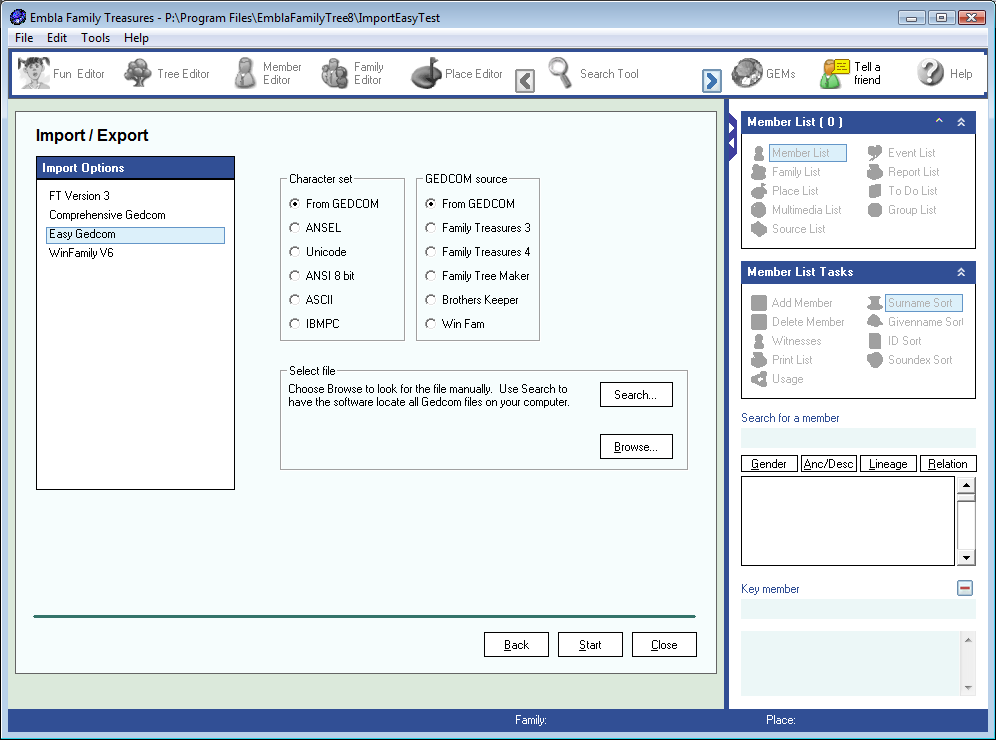Open the Fun Editor
The height and width of the screenshot is (740, 996).
click(x=61, y=74)
